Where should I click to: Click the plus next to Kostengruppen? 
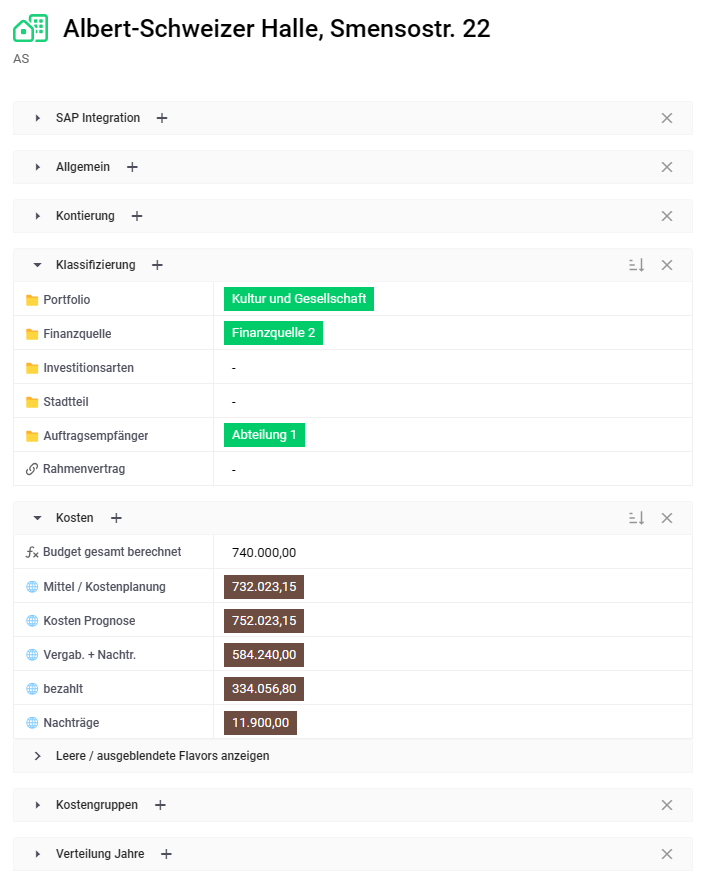[x=160, y=805]
